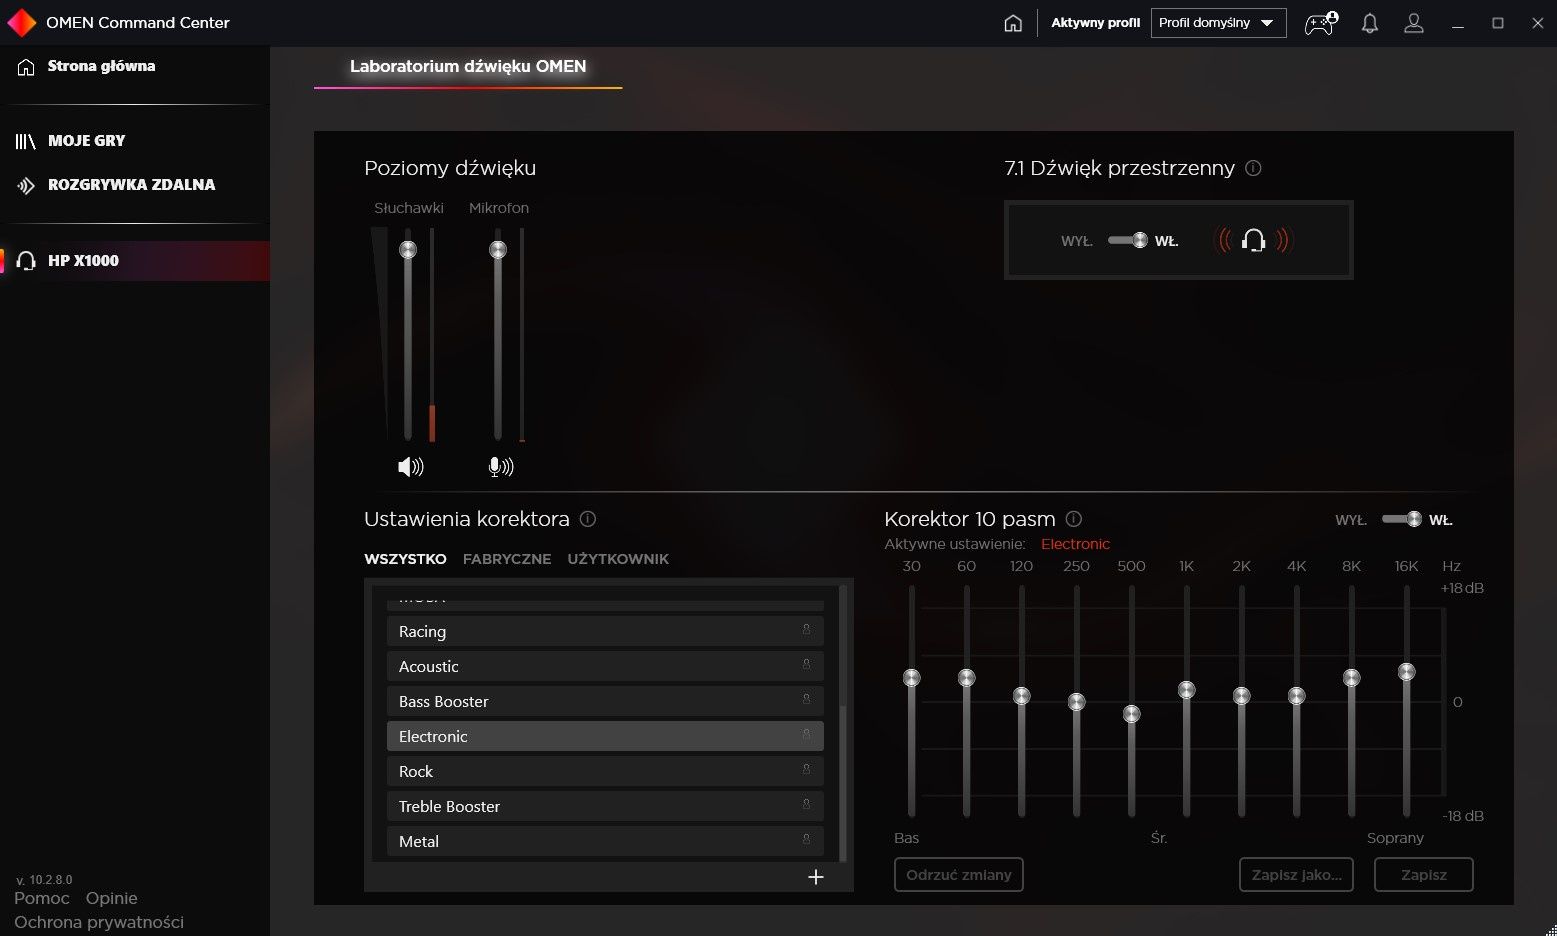Click the Odrzuć zmiany button
Screen dimensions: 1557x936
tap(959, 875)
